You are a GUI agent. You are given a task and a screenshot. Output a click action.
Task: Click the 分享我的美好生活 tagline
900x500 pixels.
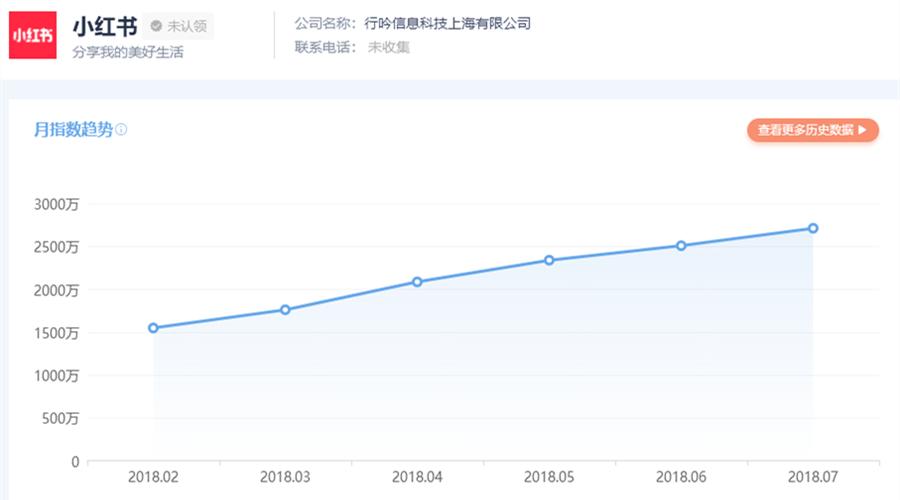pos(128,52)
